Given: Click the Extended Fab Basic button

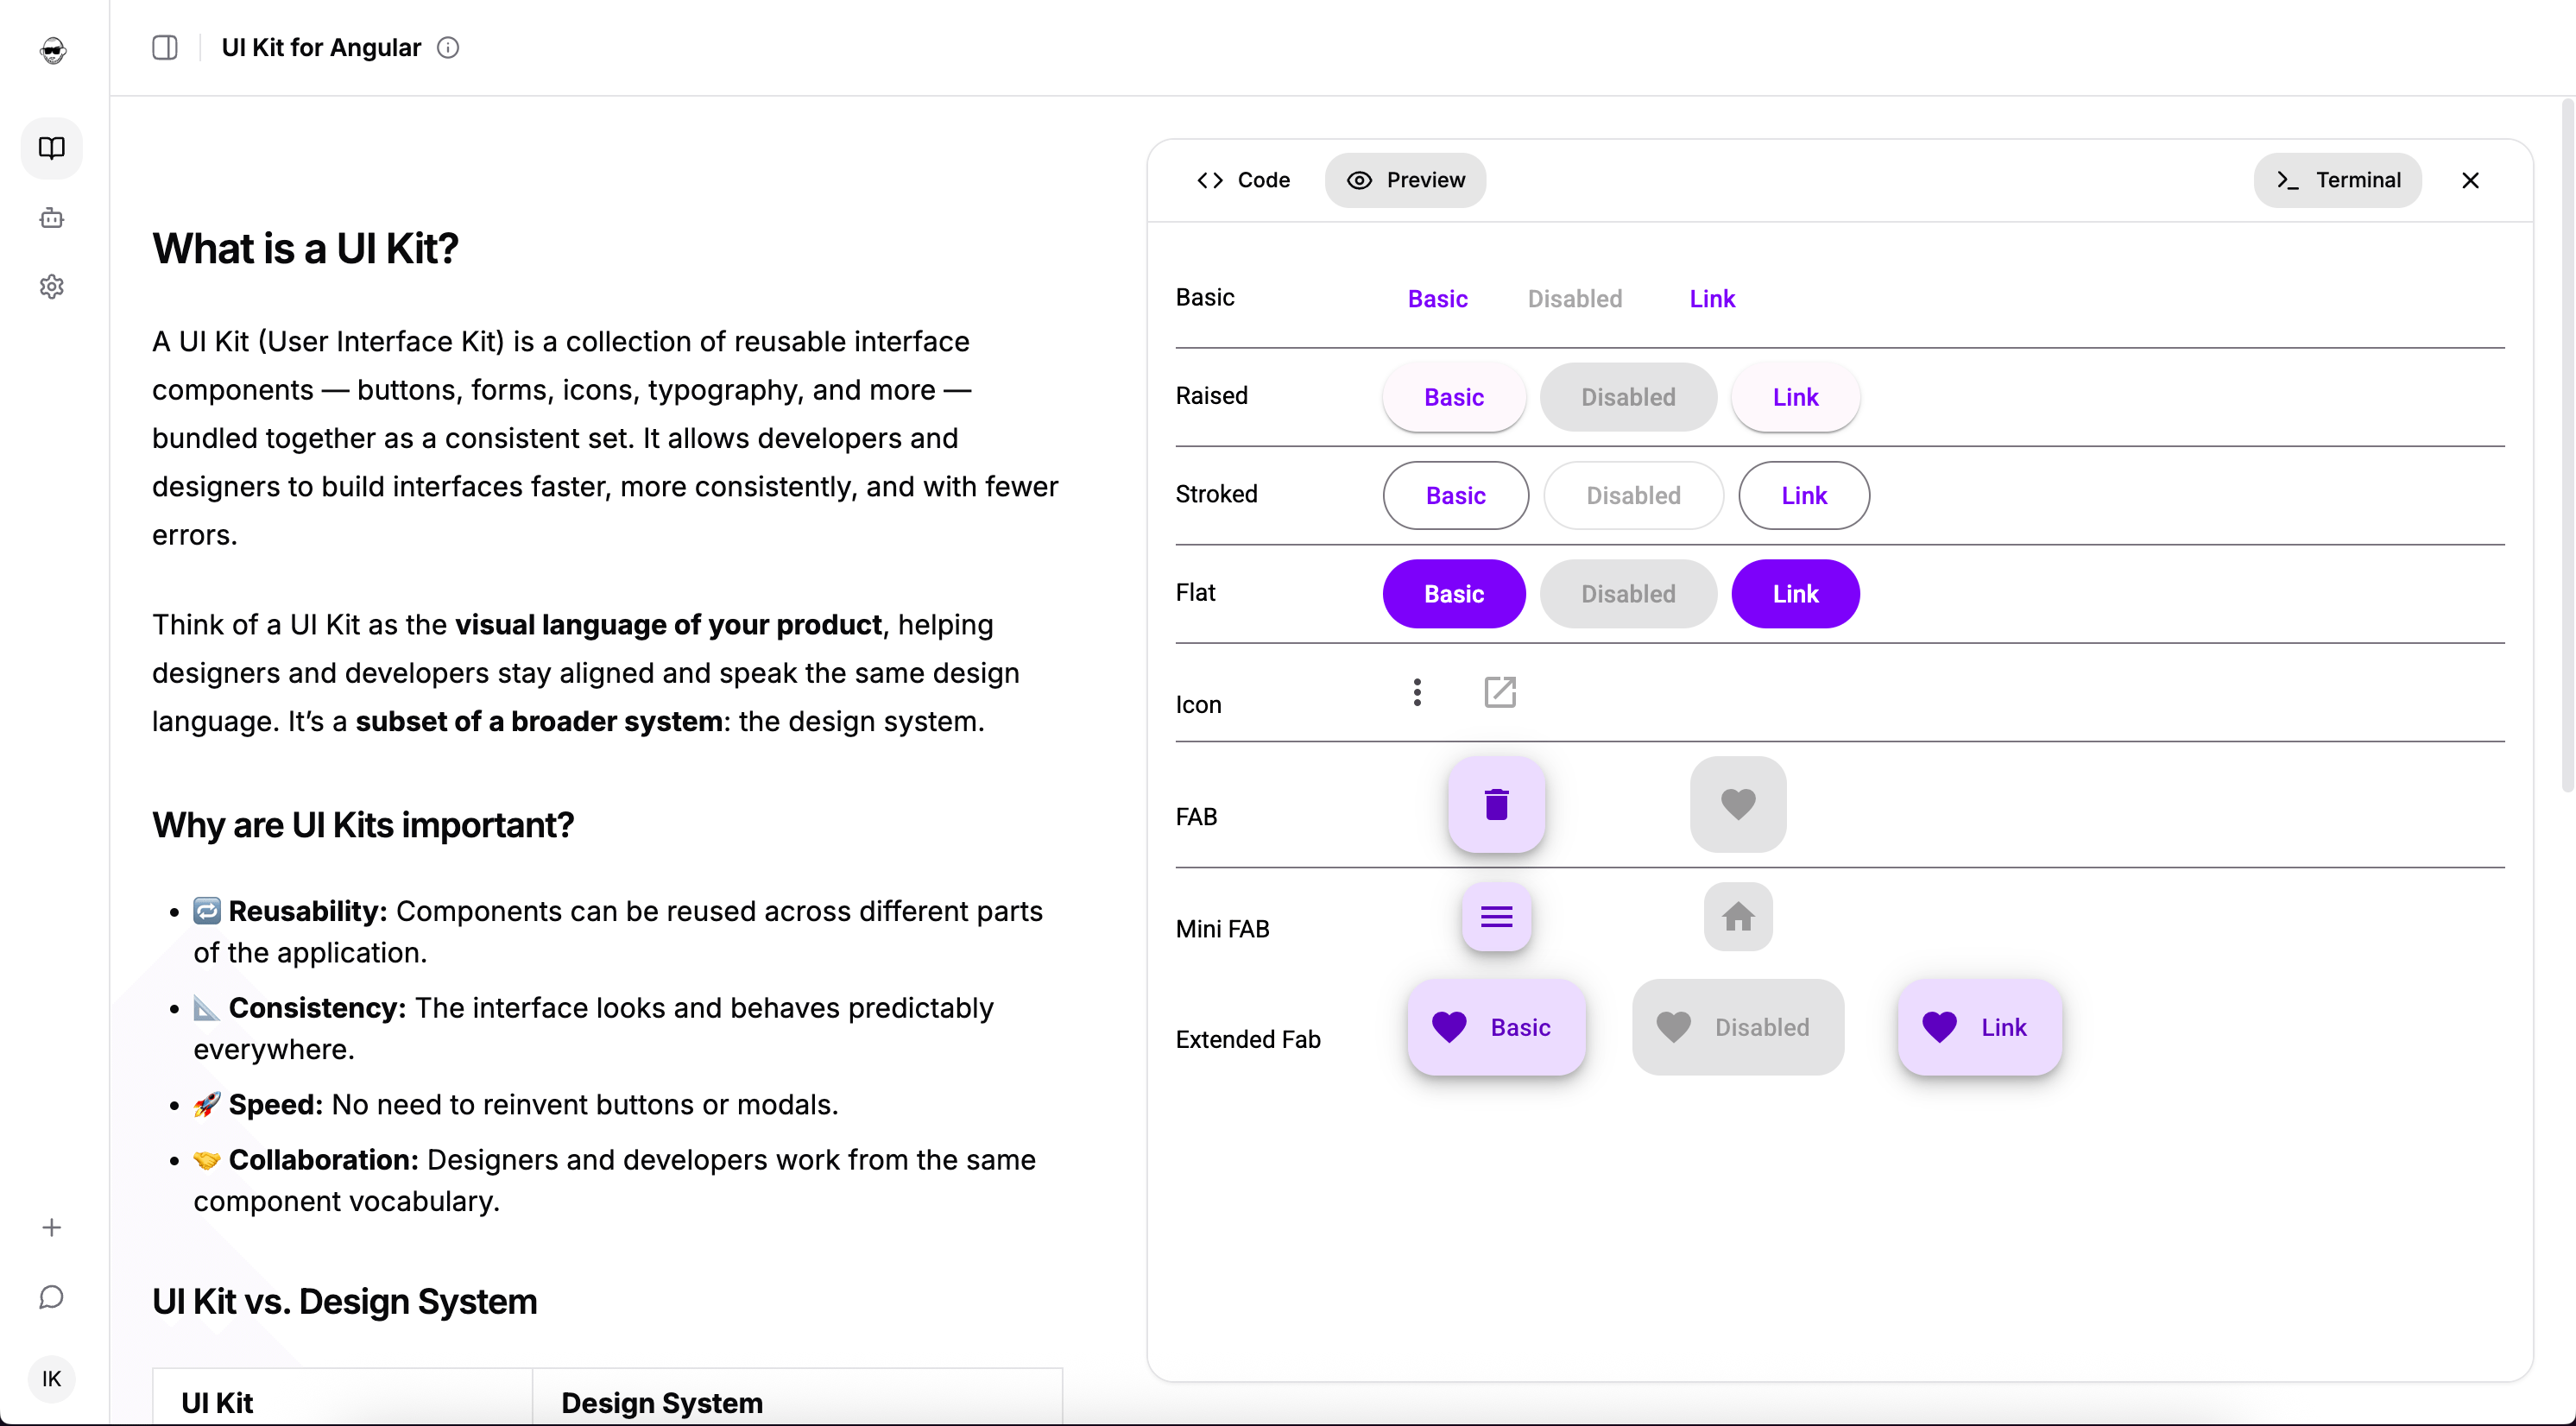Looking at the screenshot, I should pyautogui.click(x=1496, y=1027).
